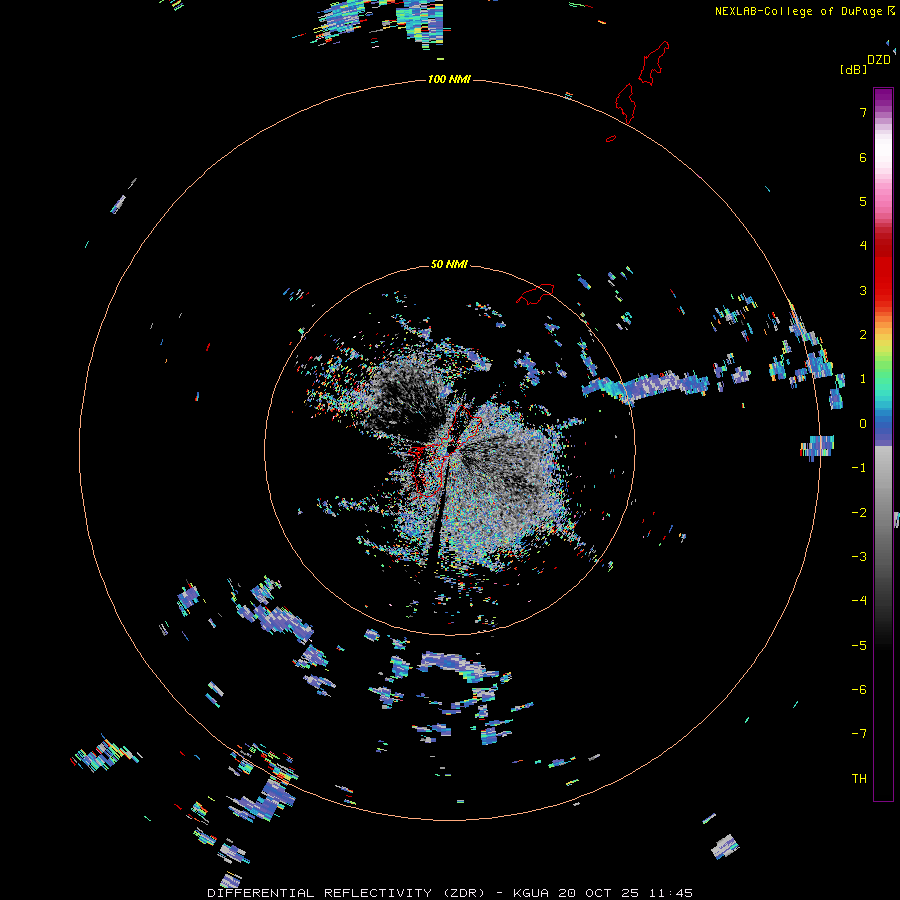The image size is (900, 900).
Task: Click the -3 value on the scale
Action: tap(859, 557)
